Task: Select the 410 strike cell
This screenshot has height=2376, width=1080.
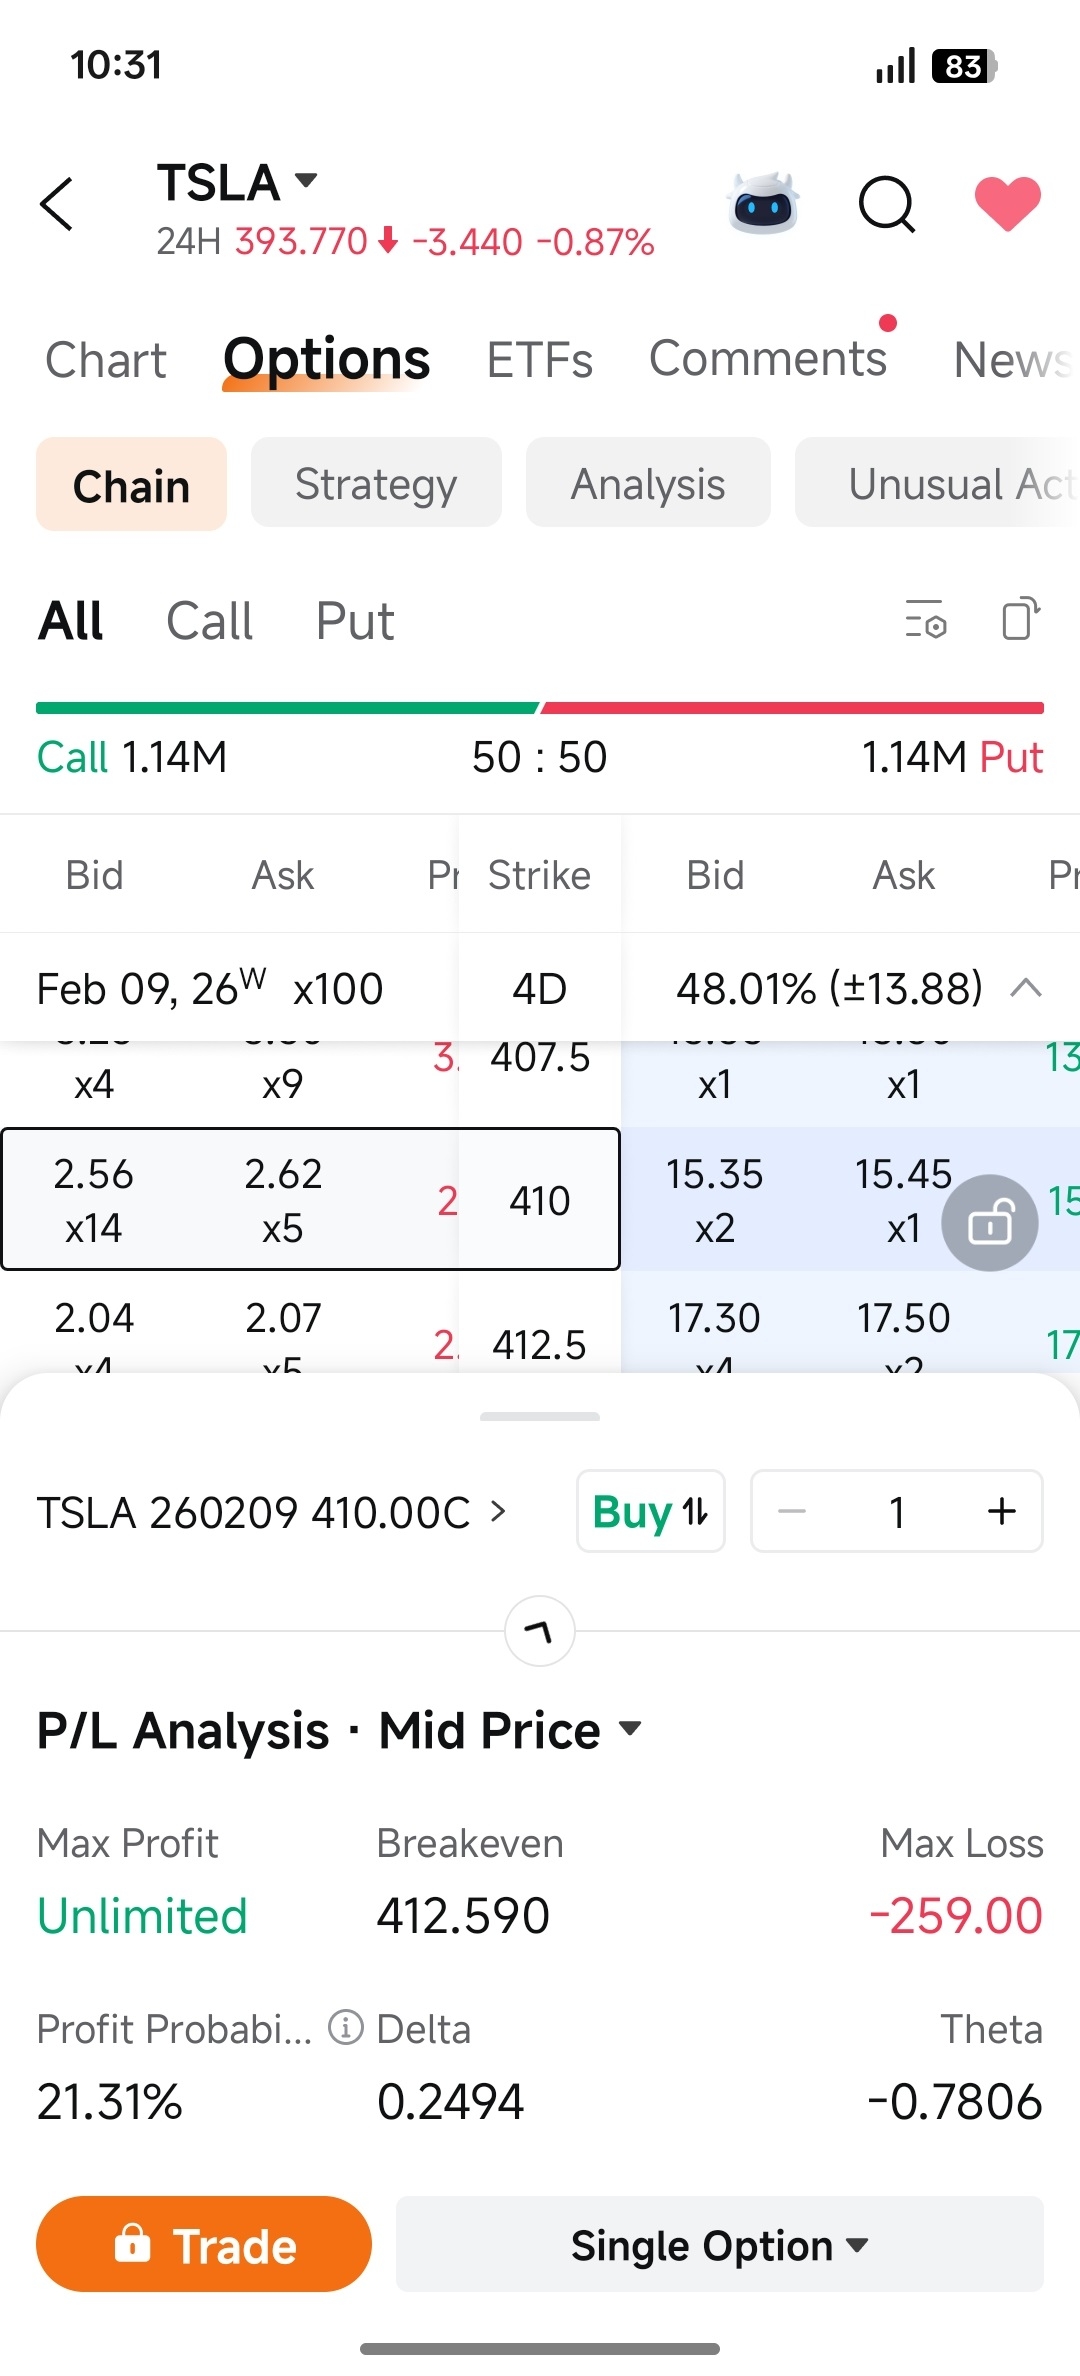Action: (540, 1200)
